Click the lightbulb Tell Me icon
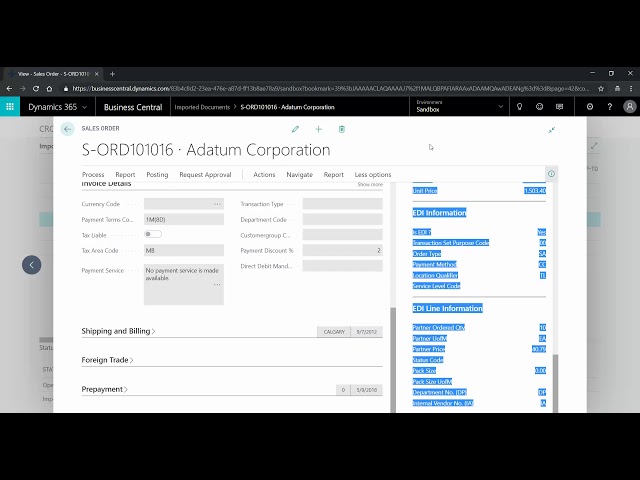The height and width of the screenshot is (480, 640). tap(519, 107)
